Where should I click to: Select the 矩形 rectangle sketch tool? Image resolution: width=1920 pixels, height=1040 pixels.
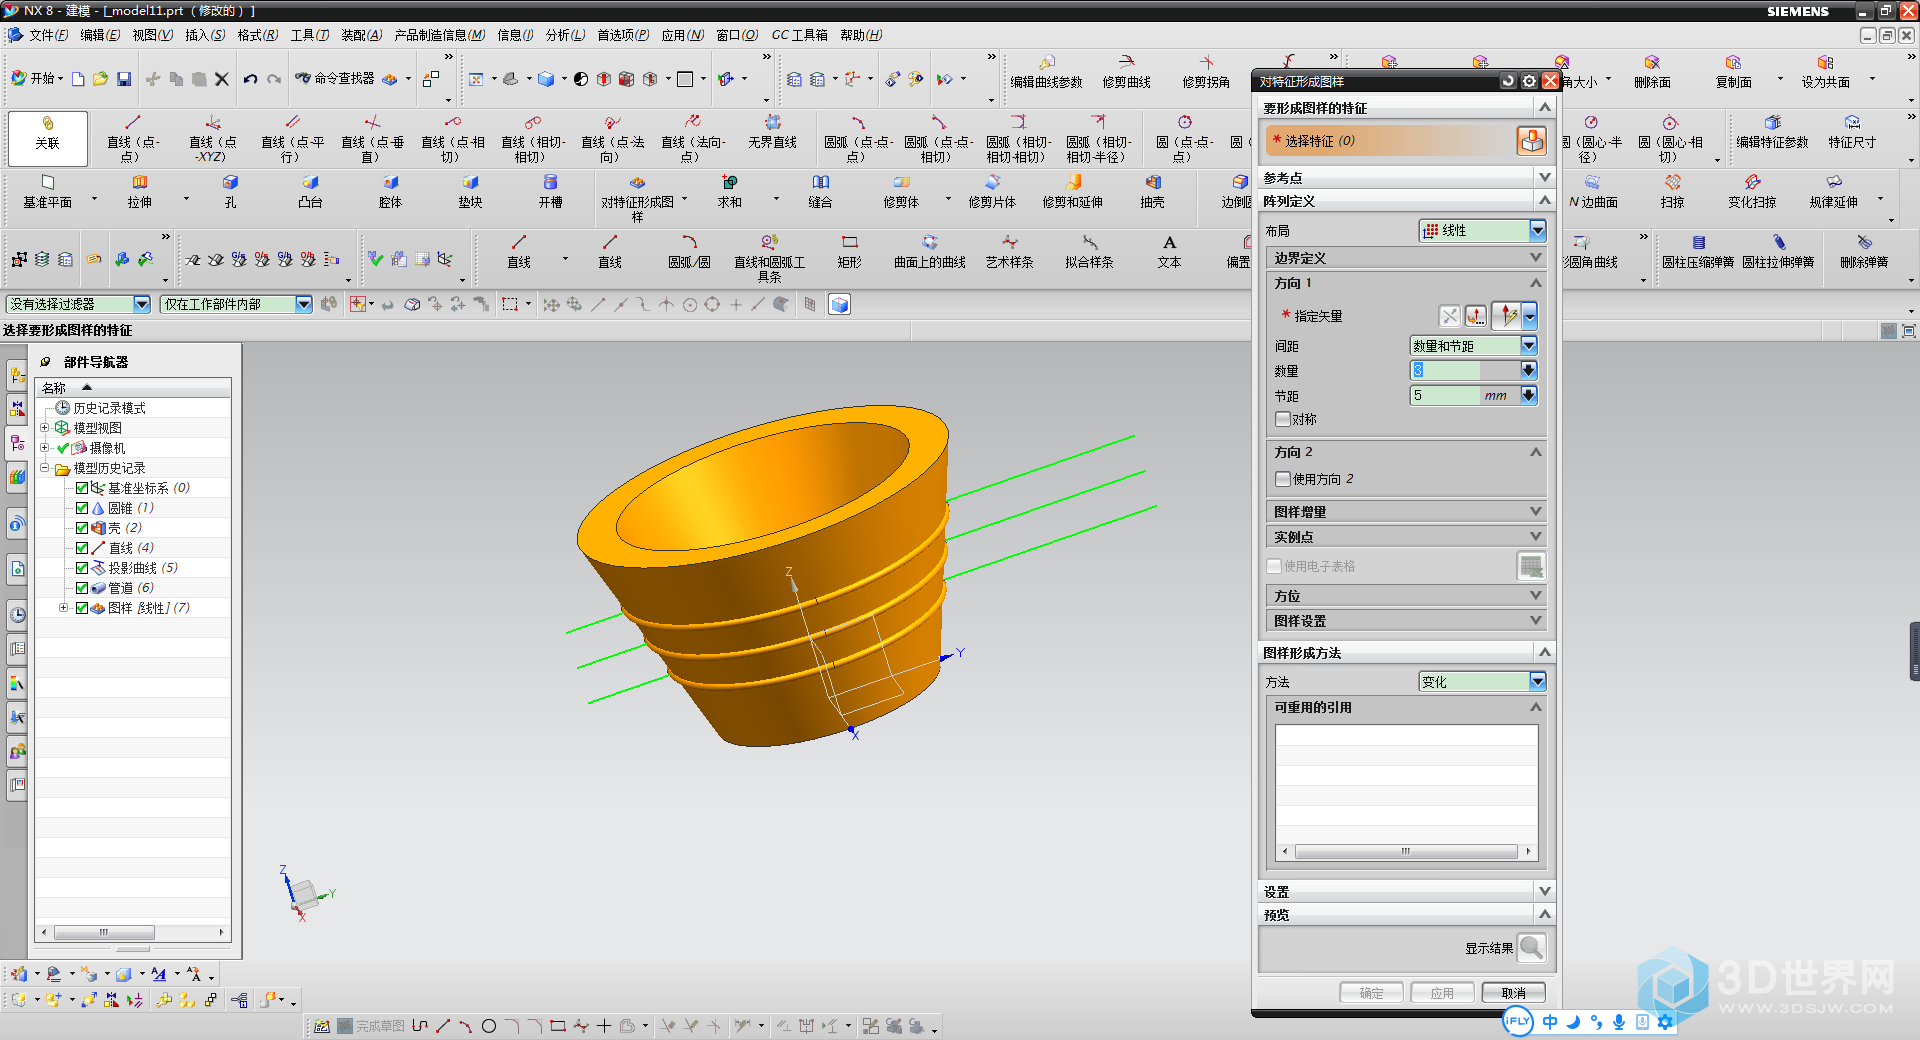849,251
